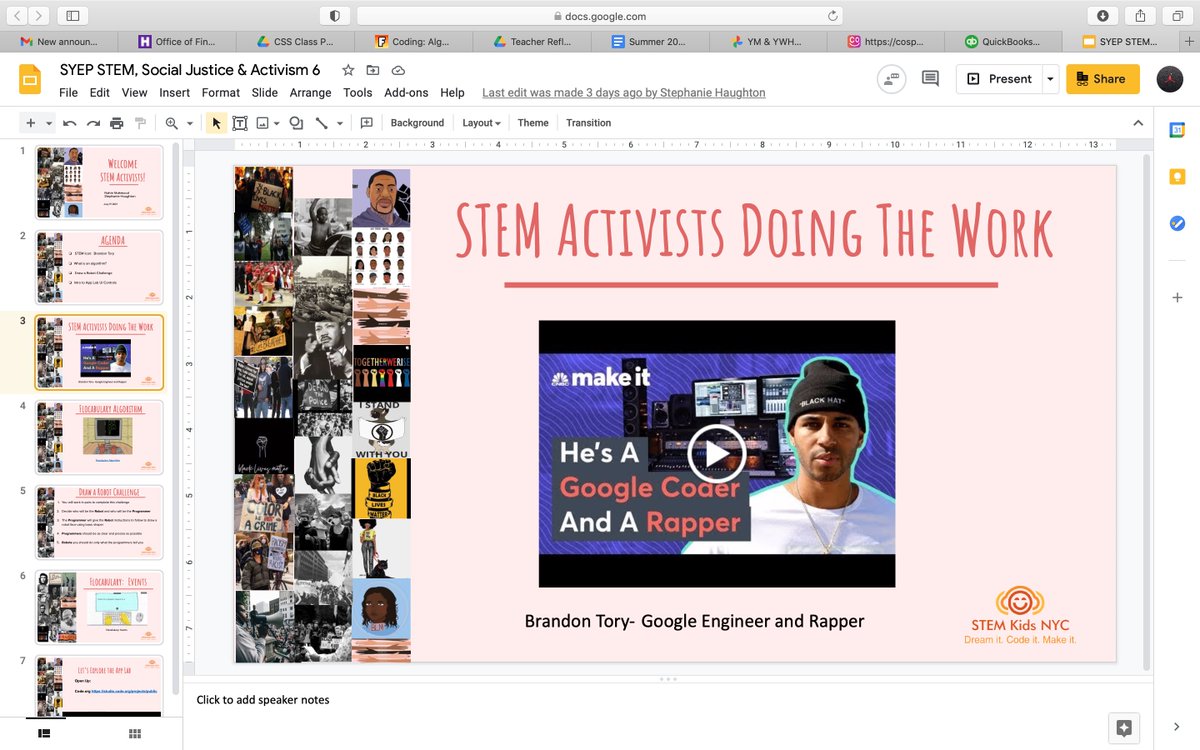Viewport: 1200px width, 750px height.
Task: Click the zoom magnifier icon
Action: click(x=172, y=123)
